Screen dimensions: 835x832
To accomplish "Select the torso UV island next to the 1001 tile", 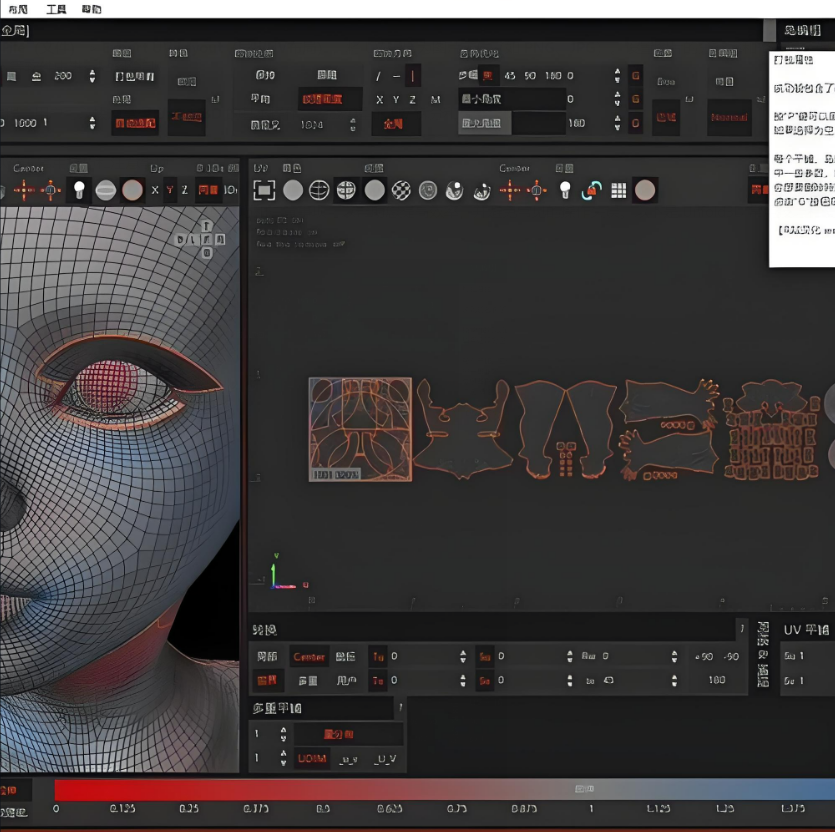I will tap(462, 429).
